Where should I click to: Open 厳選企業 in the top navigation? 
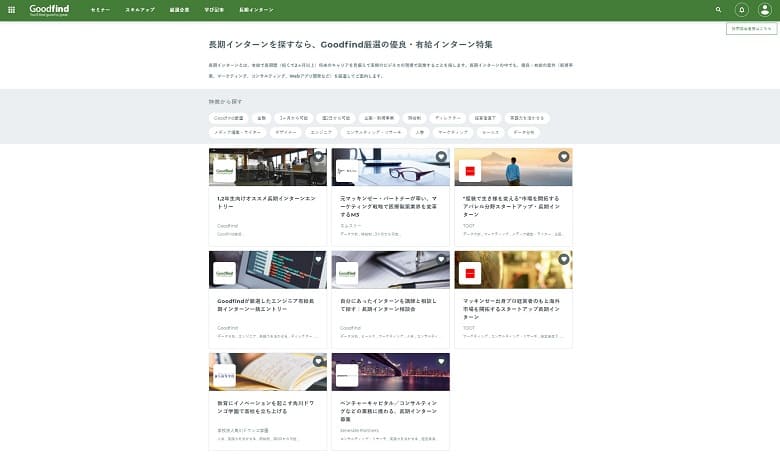[x=180, y=10]
